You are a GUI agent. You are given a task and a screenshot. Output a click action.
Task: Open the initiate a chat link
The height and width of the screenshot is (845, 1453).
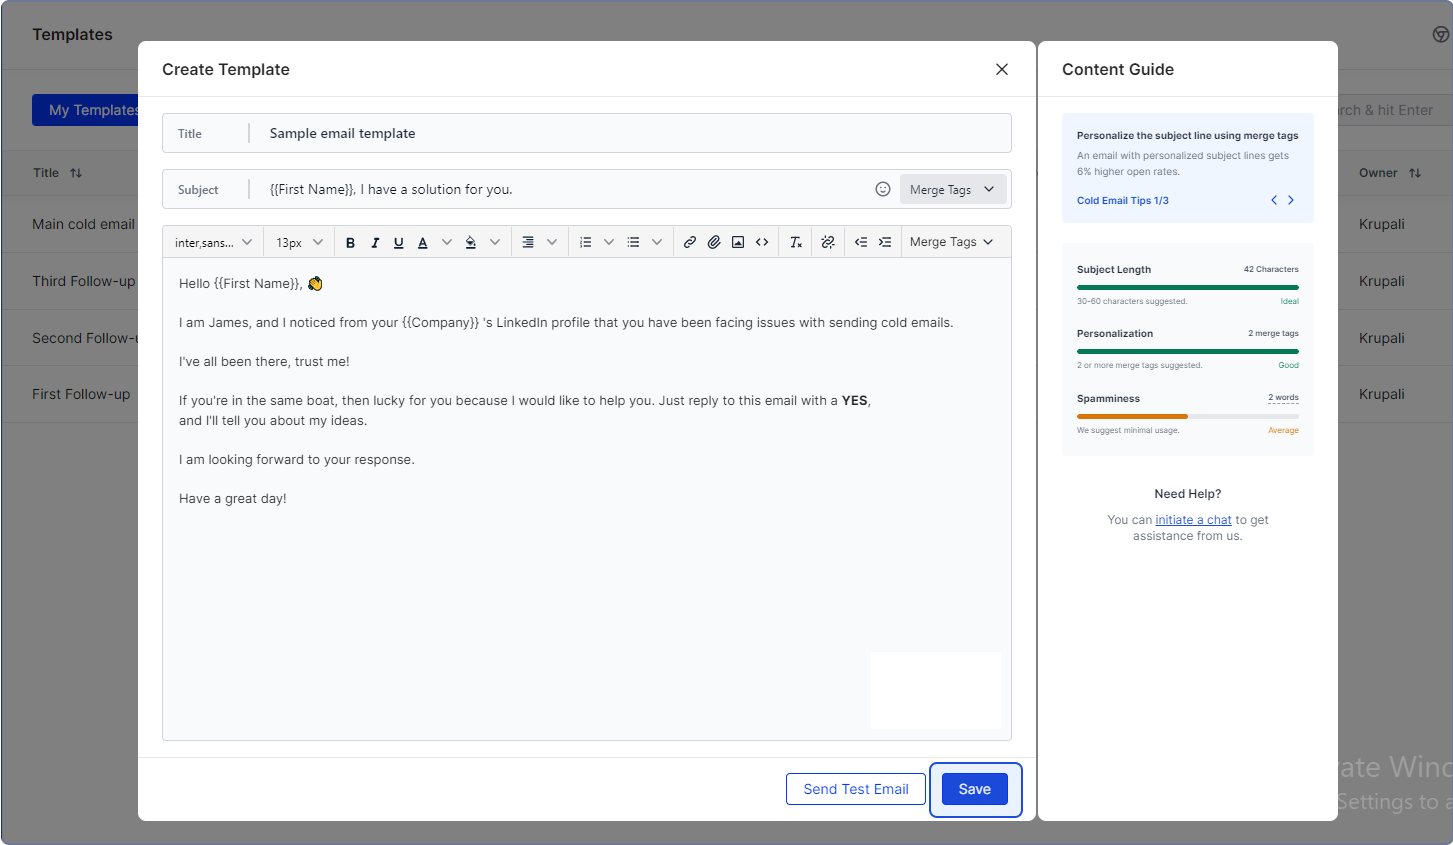click(1193, 520)
